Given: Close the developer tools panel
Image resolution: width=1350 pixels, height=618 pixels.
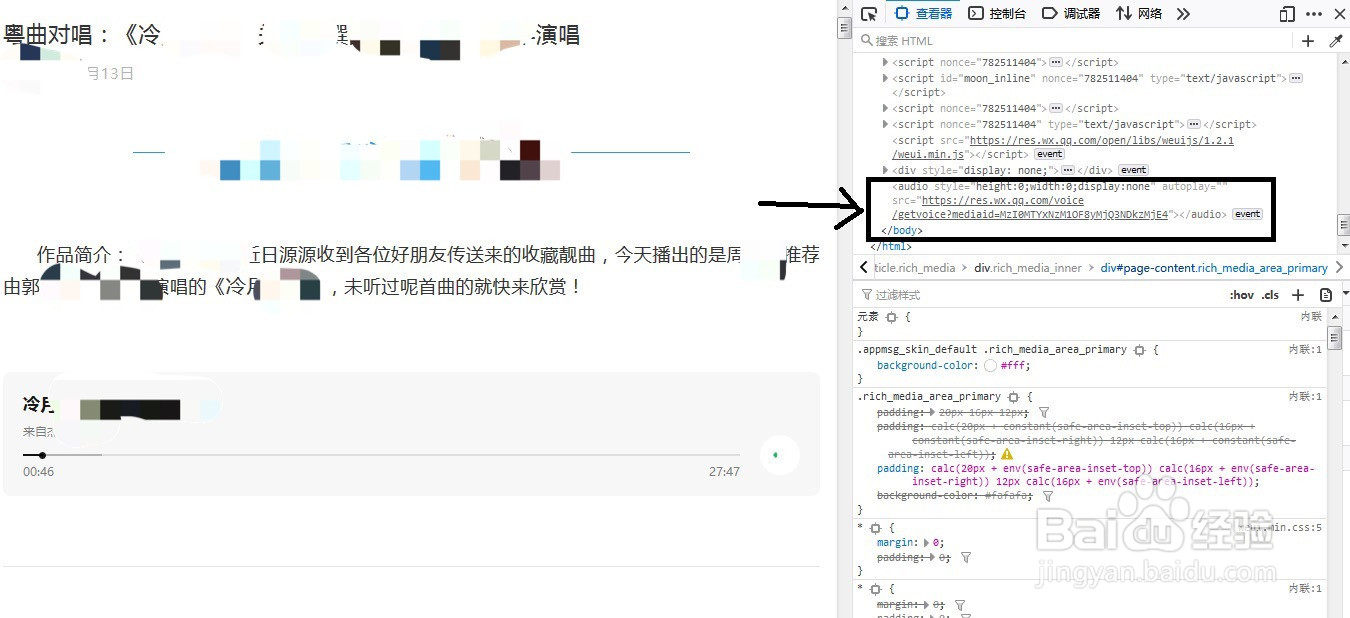Looking at the screenshot, I should click(x=1340, y=13).
